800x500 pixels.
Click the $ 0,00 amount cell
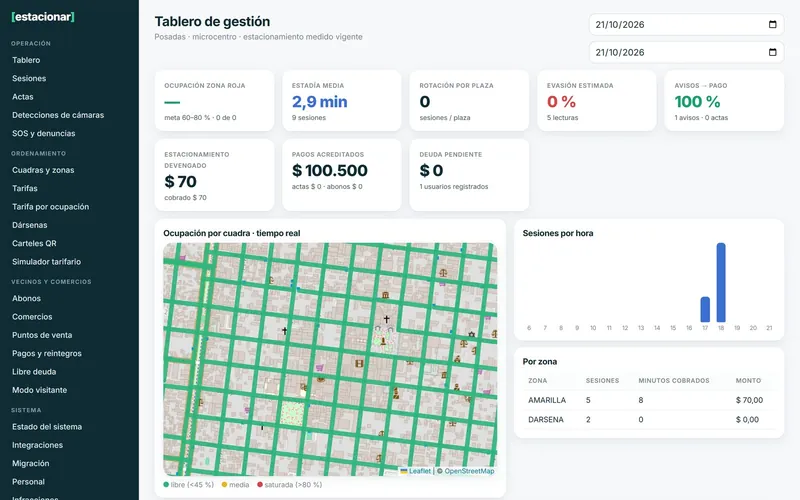click(x=747, y=419)
